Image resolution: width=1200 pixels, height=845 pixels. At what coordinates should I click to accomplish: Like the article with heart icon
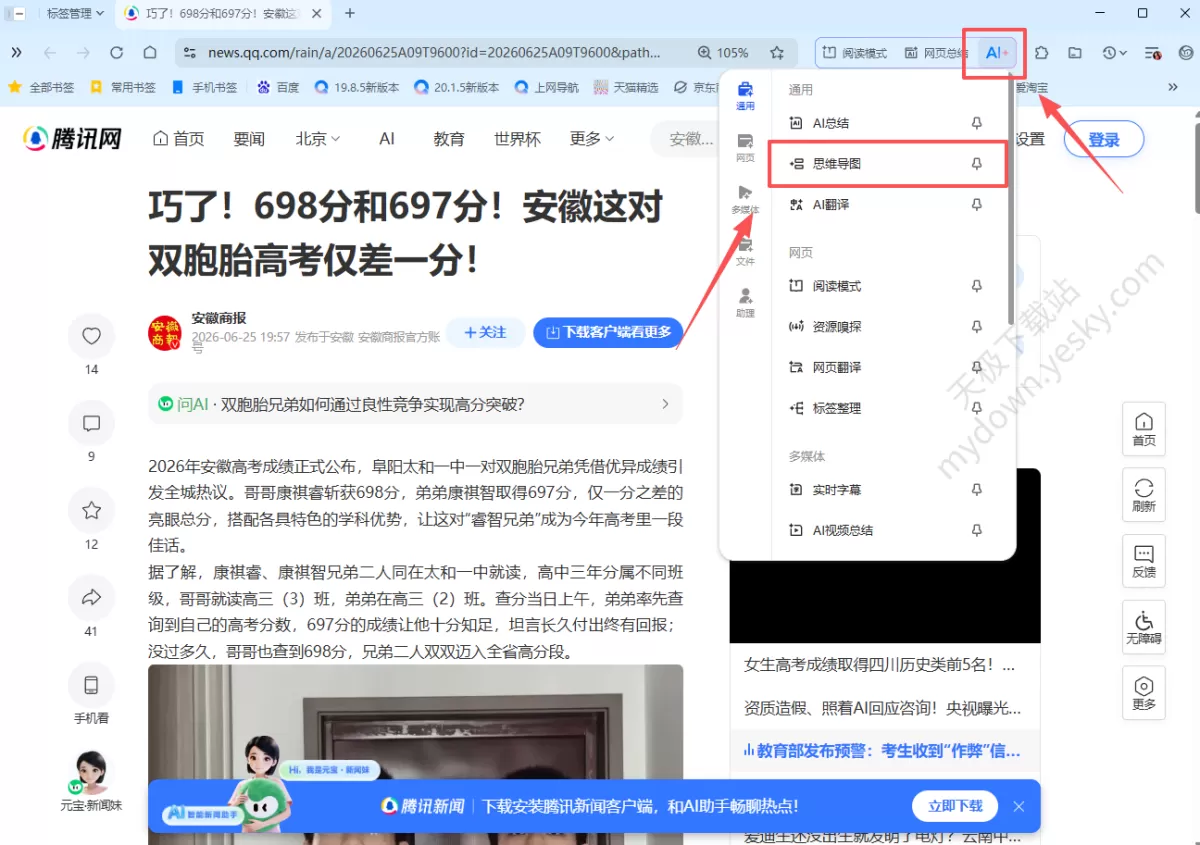pyautogui.click(x=91, y=336)
